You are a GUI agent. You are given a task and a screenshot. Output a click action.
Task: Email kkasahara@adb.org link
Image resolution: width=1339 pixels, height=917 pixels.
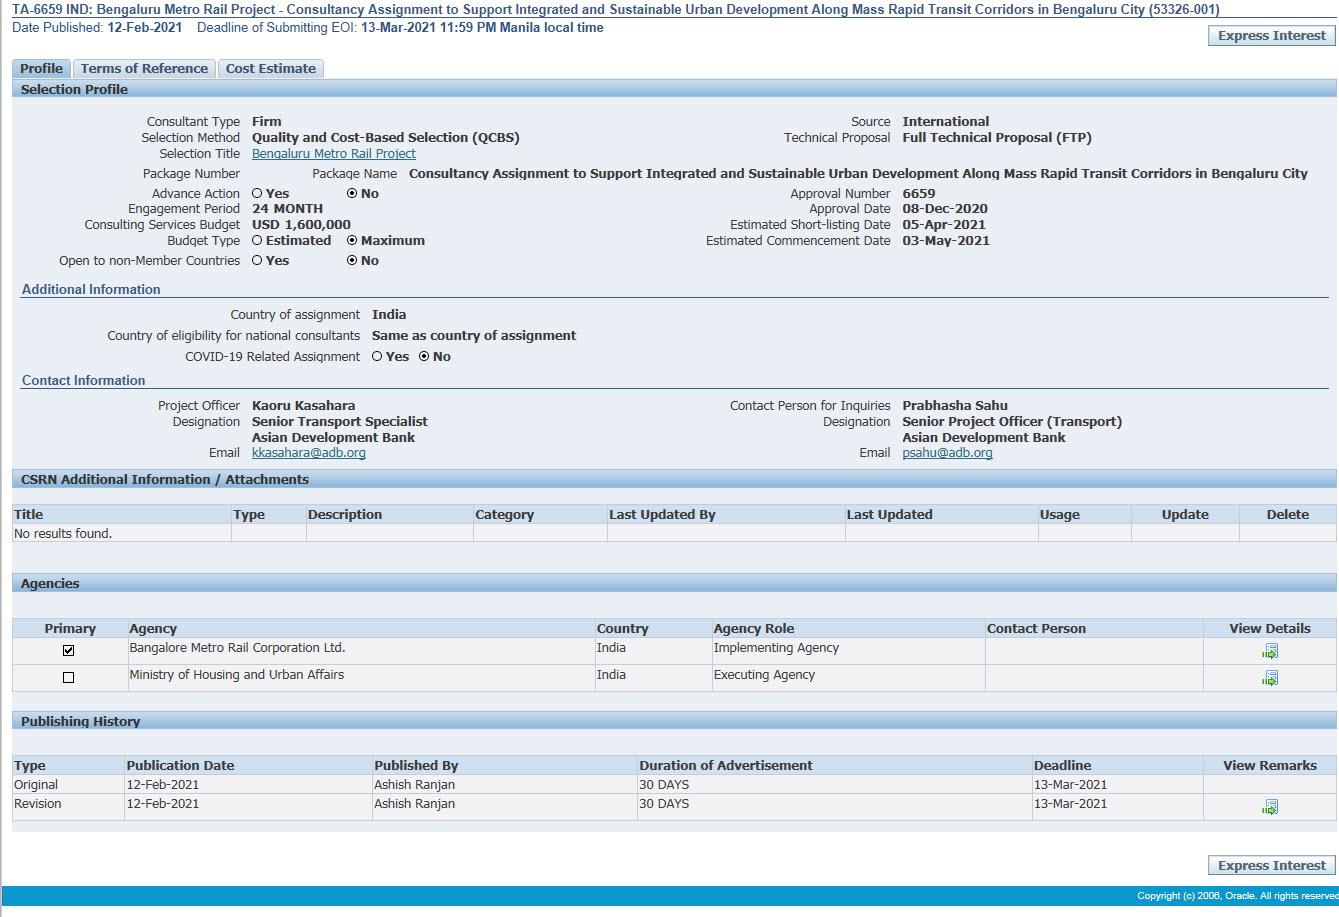point(309,452)
